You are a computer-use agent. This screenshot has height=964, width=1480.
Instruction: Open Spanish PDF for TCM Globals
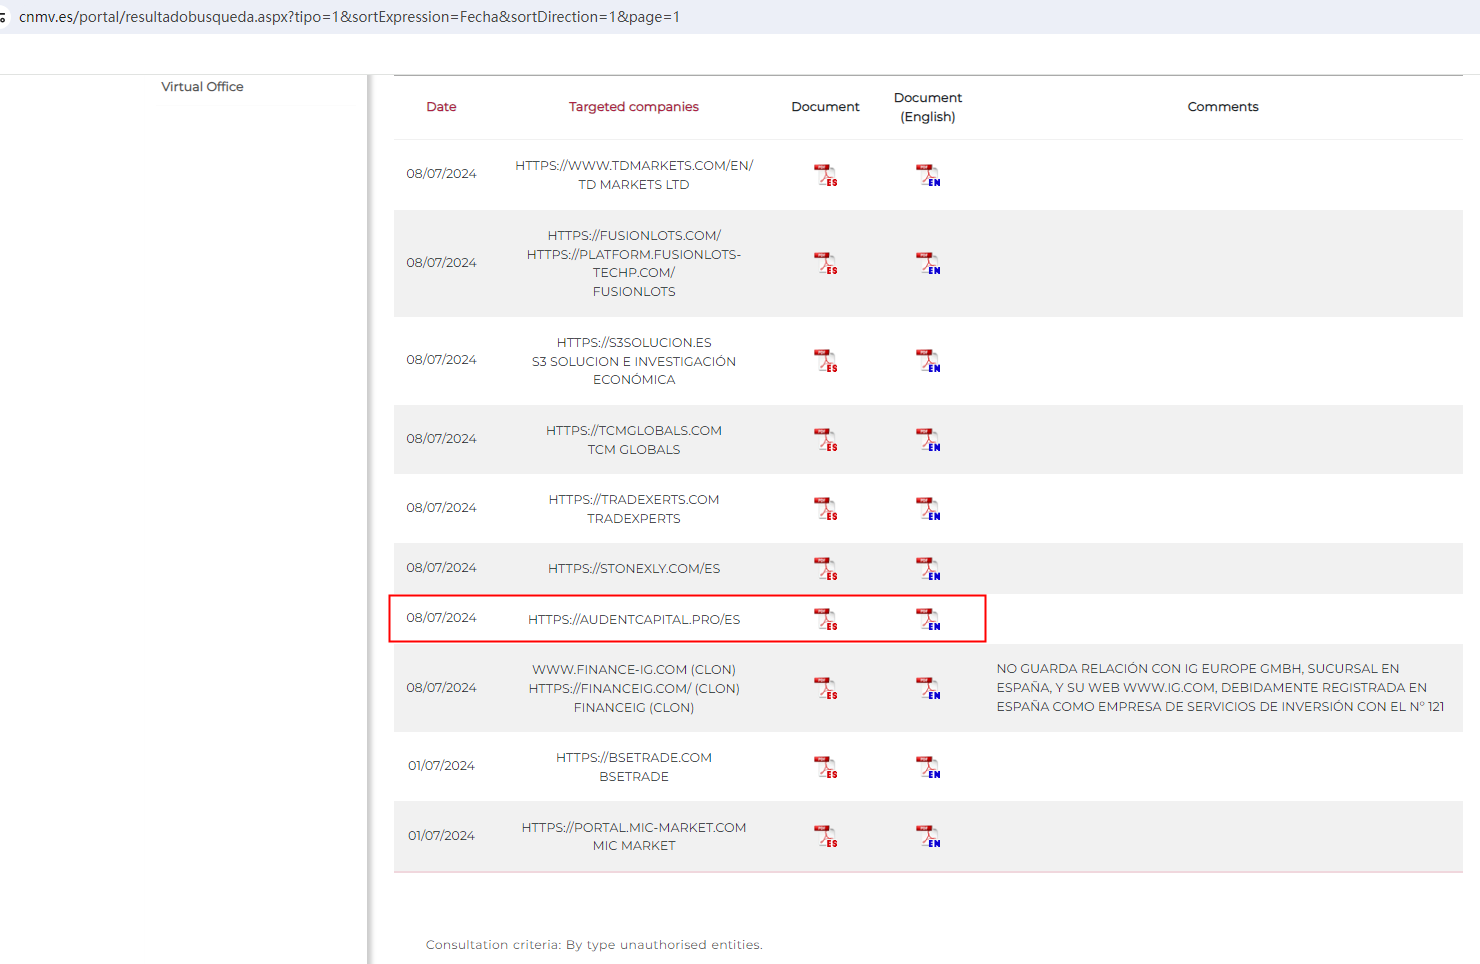(825, 439)
